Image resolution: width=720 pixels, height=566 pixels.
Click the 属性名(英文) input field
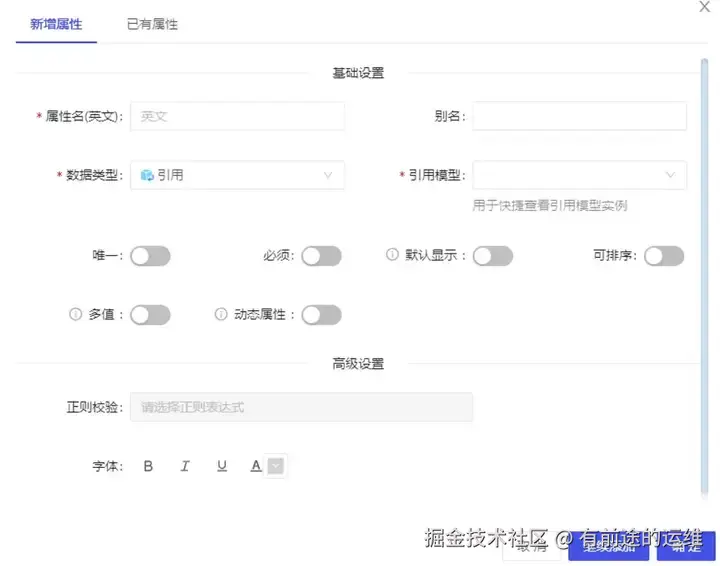(237, 116)
